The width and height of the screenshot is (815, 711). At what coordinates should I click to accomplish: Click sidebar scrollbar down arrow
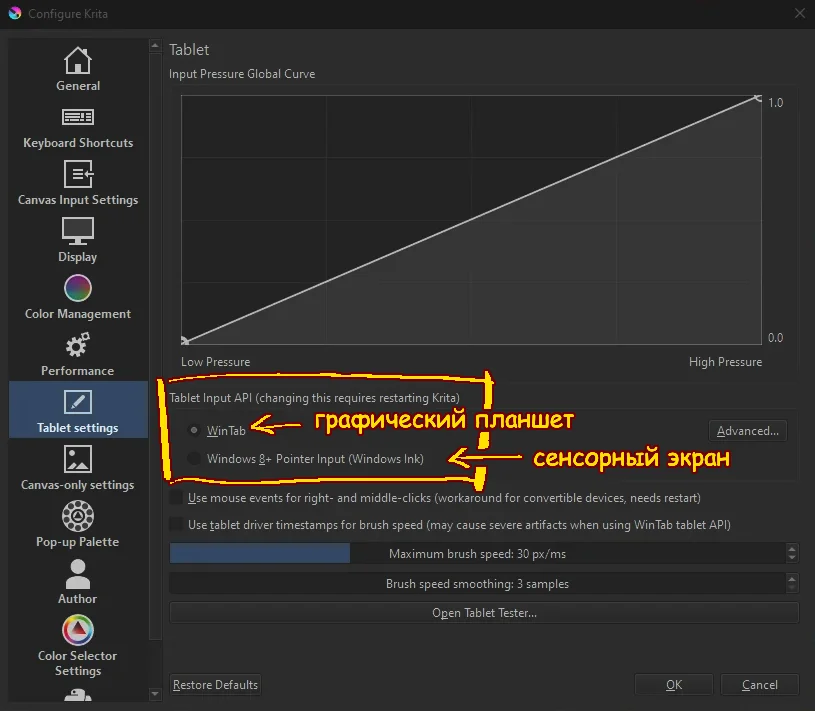tap(155, 693)
